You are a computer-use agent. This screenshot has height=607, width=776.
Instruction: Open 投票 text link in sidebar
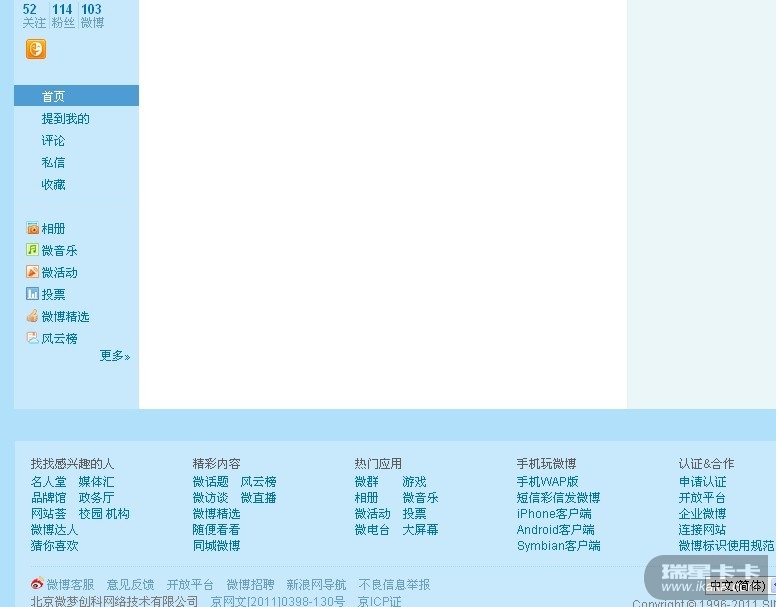(x=53, y=294)
